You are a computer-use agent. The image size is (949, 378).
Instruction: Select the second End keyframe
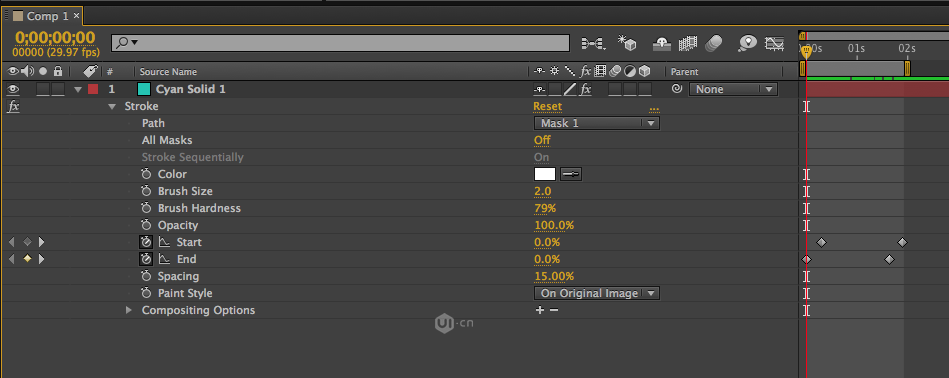click(x=889, y=259)
